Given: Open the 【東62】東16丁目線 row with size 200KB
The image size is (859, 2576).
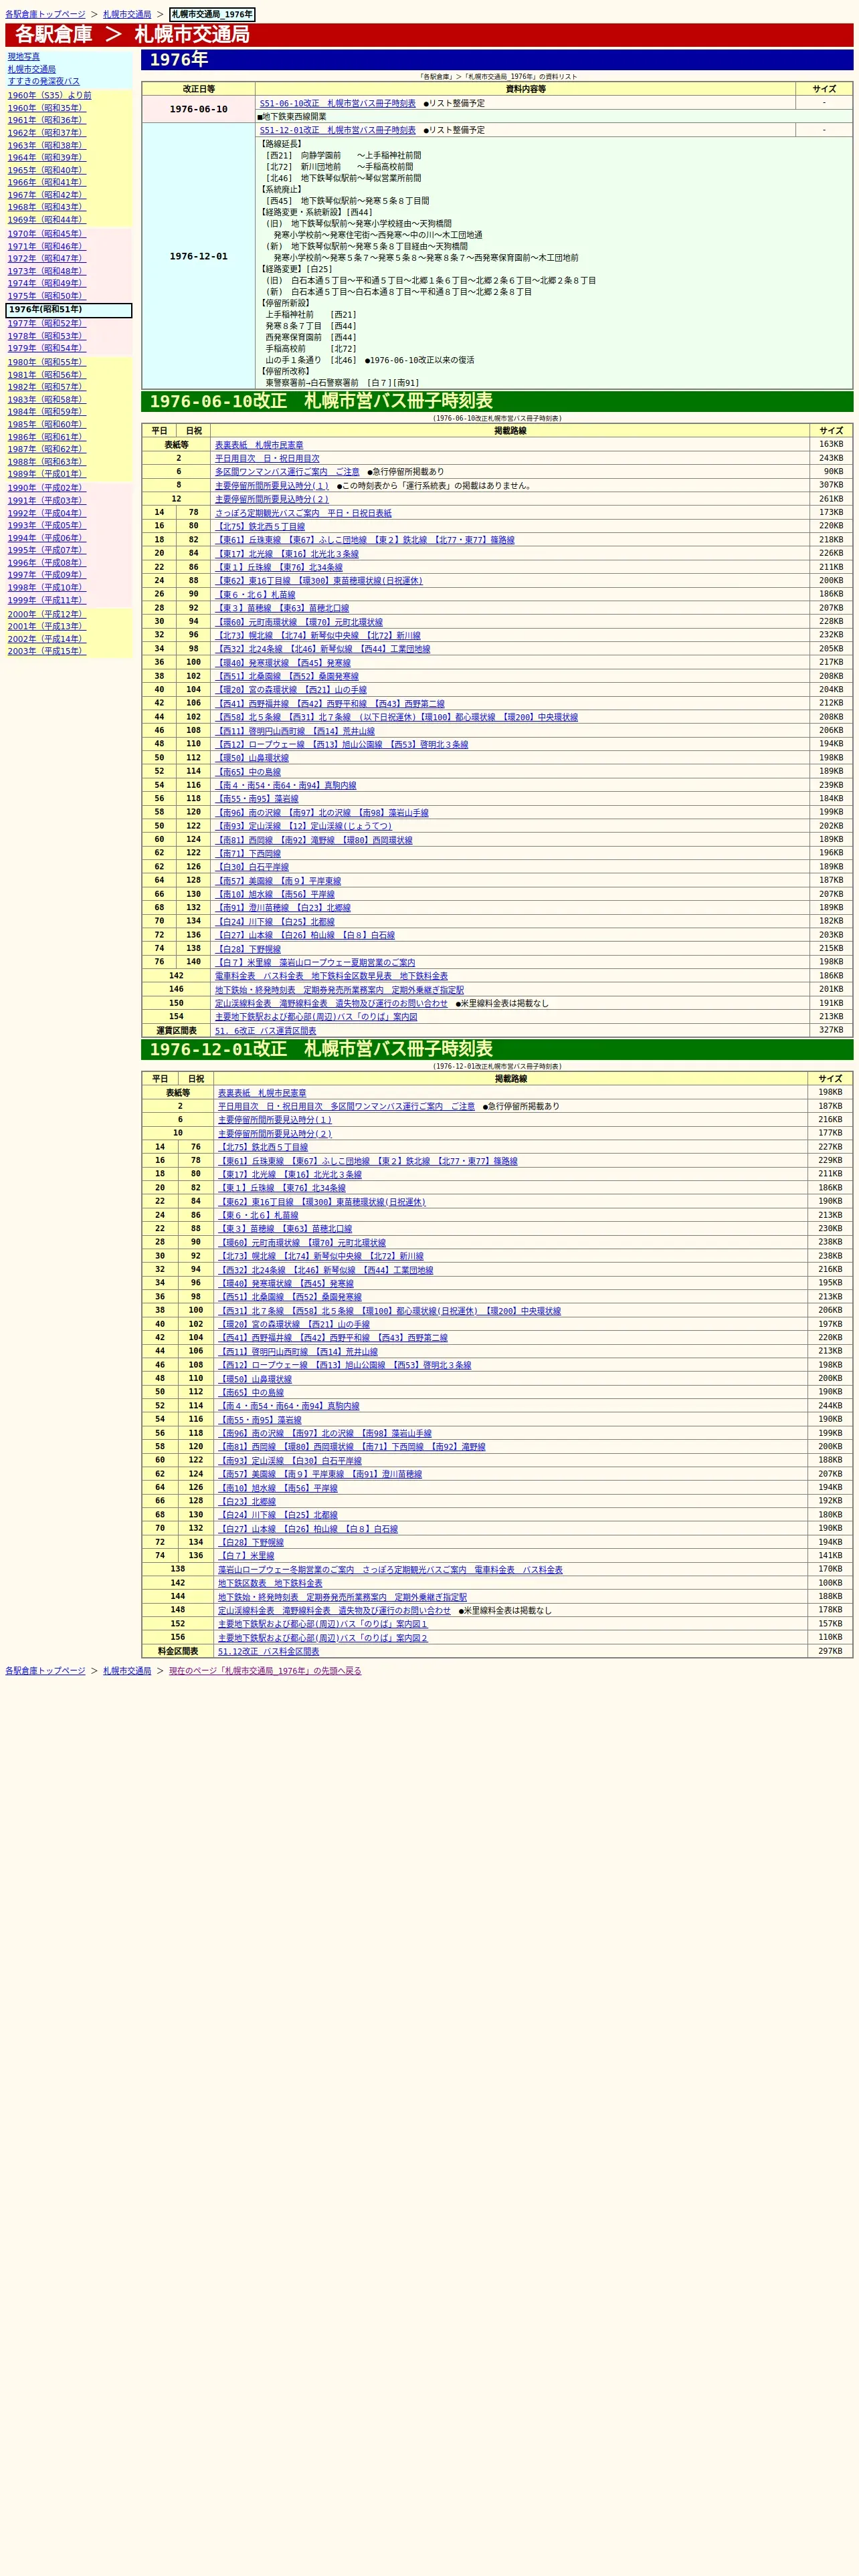Looking at the screenshot, I should pyautogui.click(x=319, y=581).
